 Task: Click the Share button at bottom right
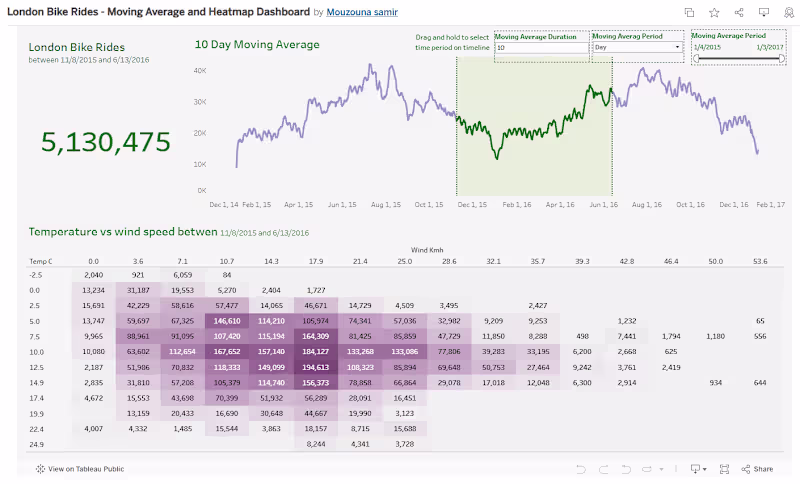[x=758, y=468]
